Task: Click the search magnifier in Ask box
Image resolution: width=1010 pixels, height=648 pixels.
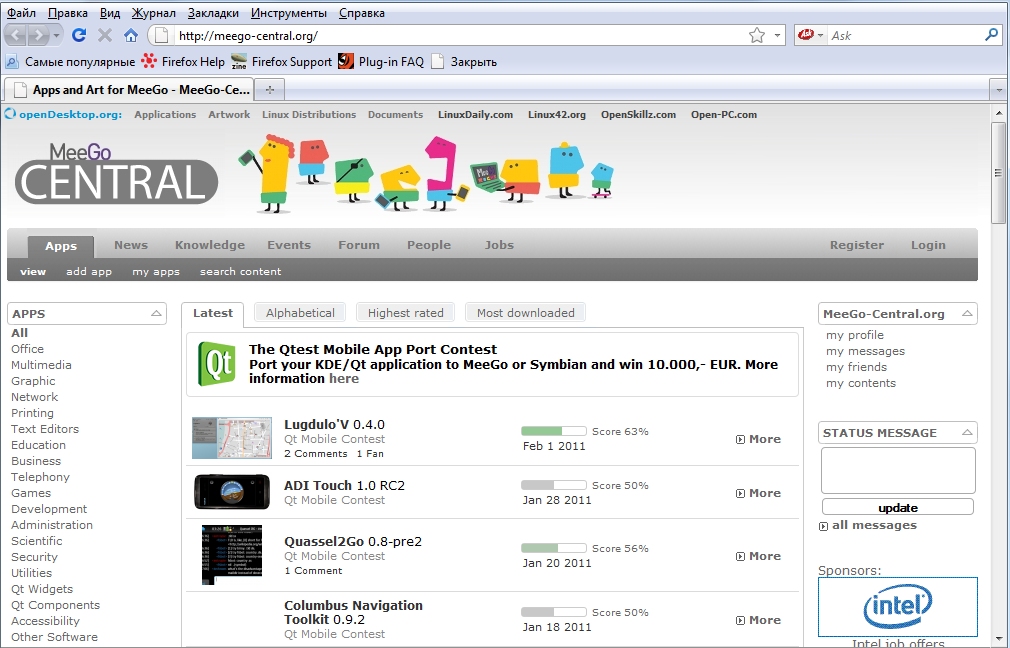Action: click(991, 35)
